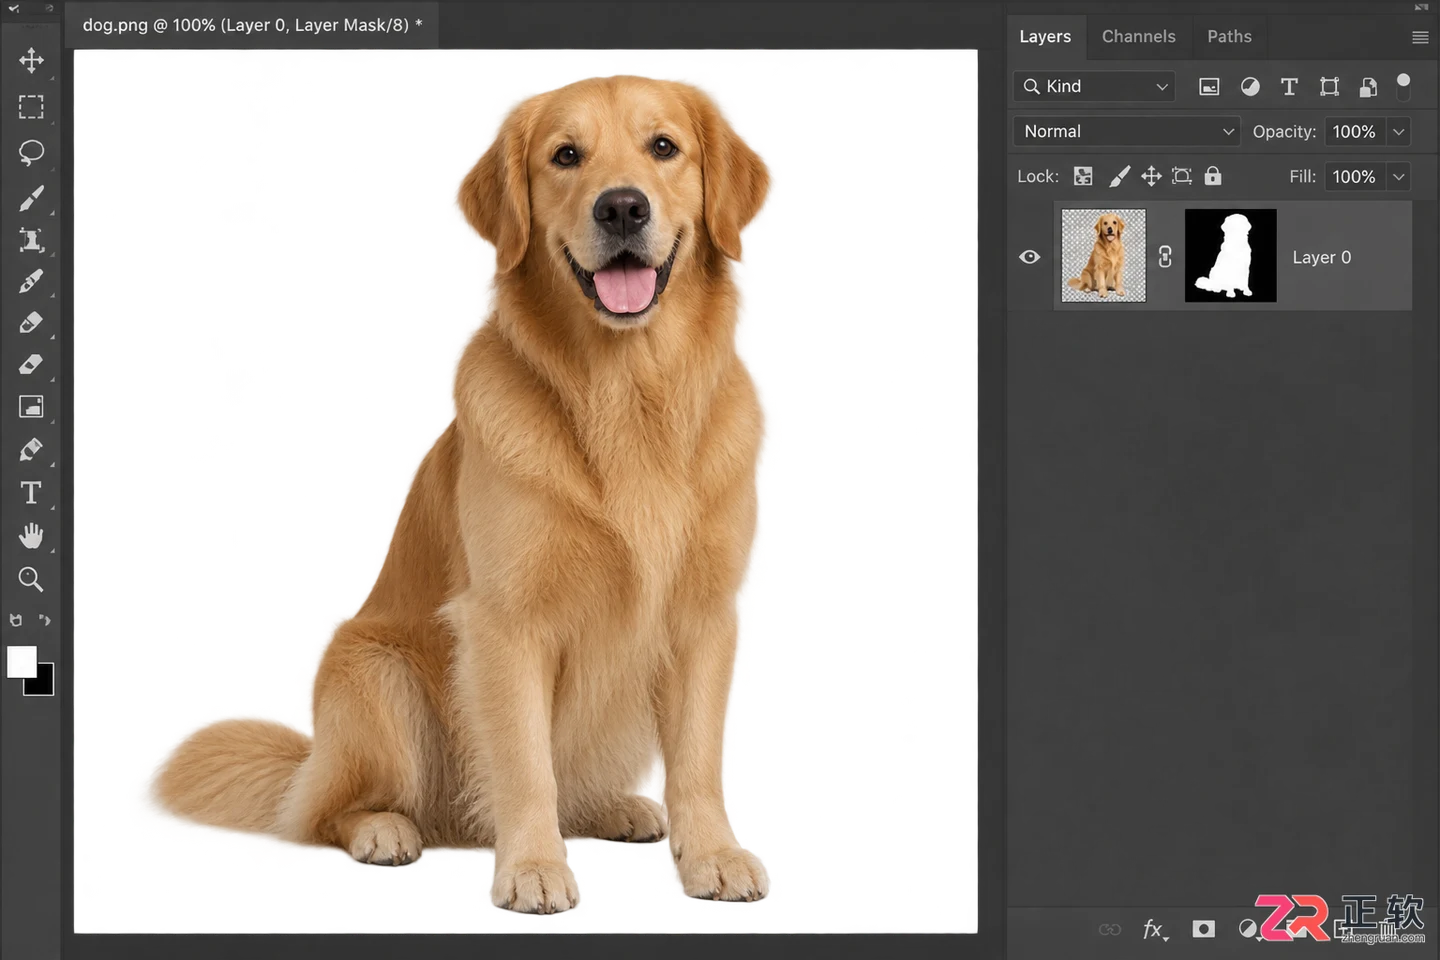Select the dog.png document tab
The height and width of the screenshot is (960, 1440).
pos(252,25)
